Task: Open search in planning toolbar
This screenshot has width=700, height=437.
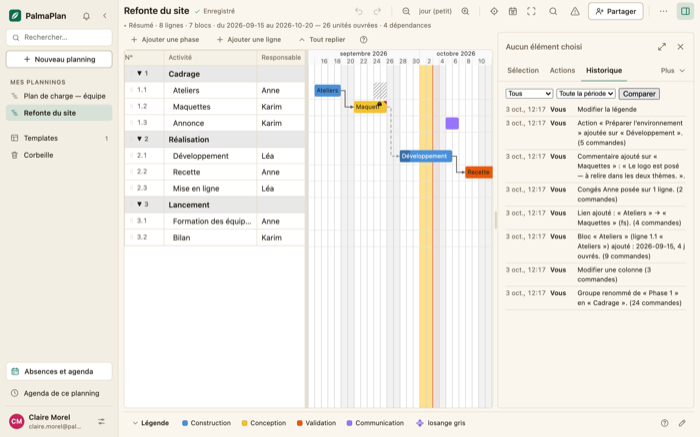Action: point(553,11)
